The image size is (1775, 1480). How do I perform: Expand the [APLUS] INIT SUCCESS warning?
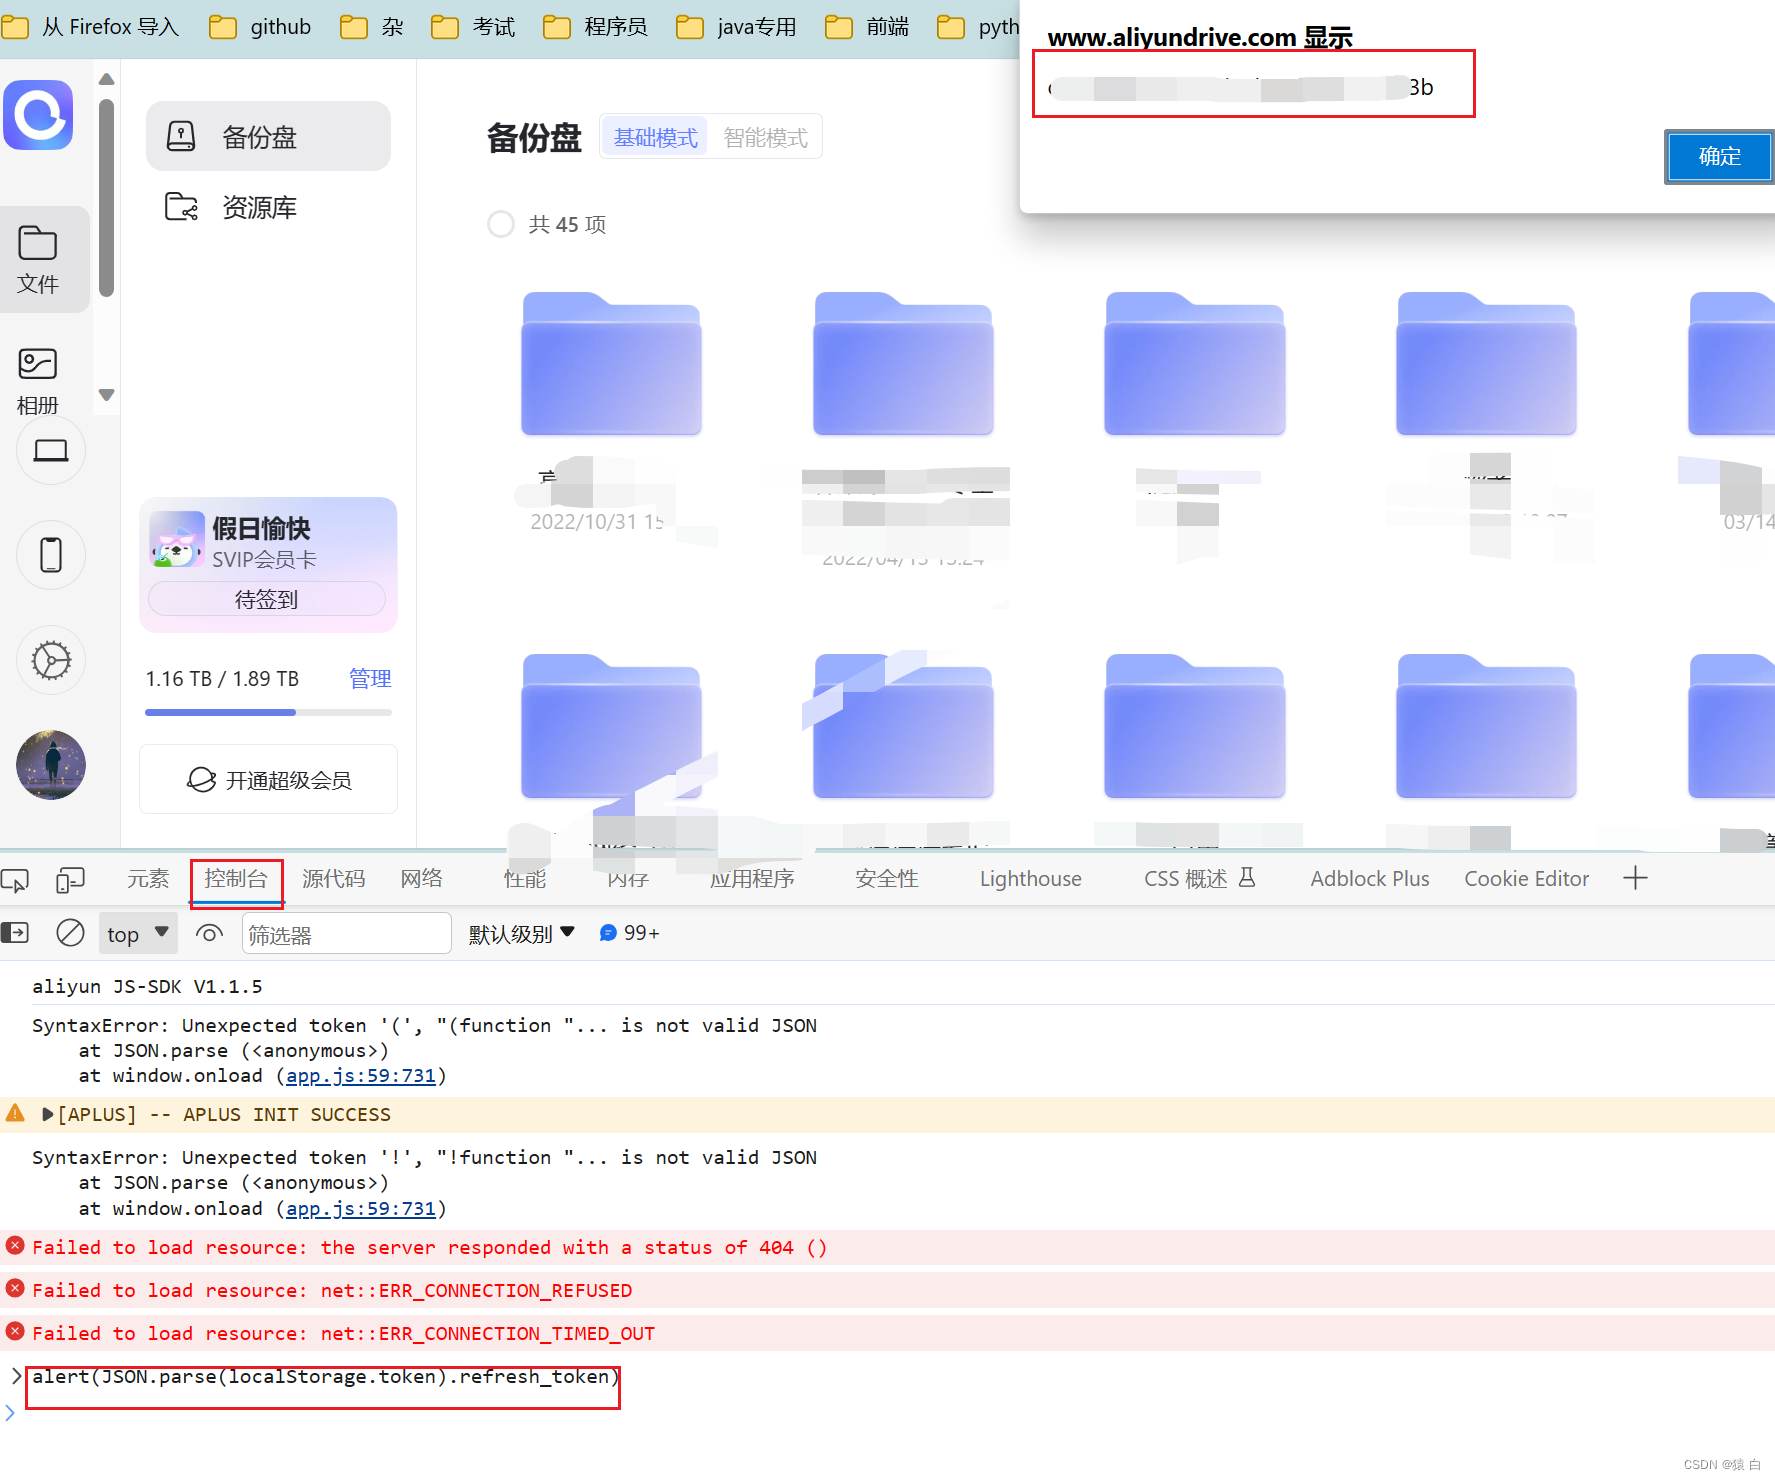tap(47, 1114)
